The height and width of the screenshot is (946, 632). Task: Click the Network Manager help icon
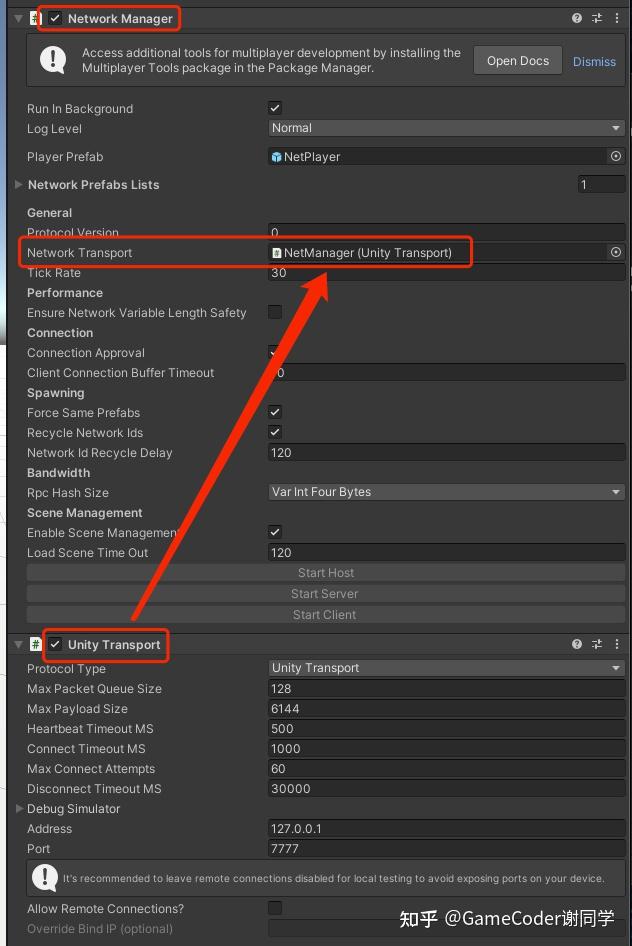click(x=577, y=17)
